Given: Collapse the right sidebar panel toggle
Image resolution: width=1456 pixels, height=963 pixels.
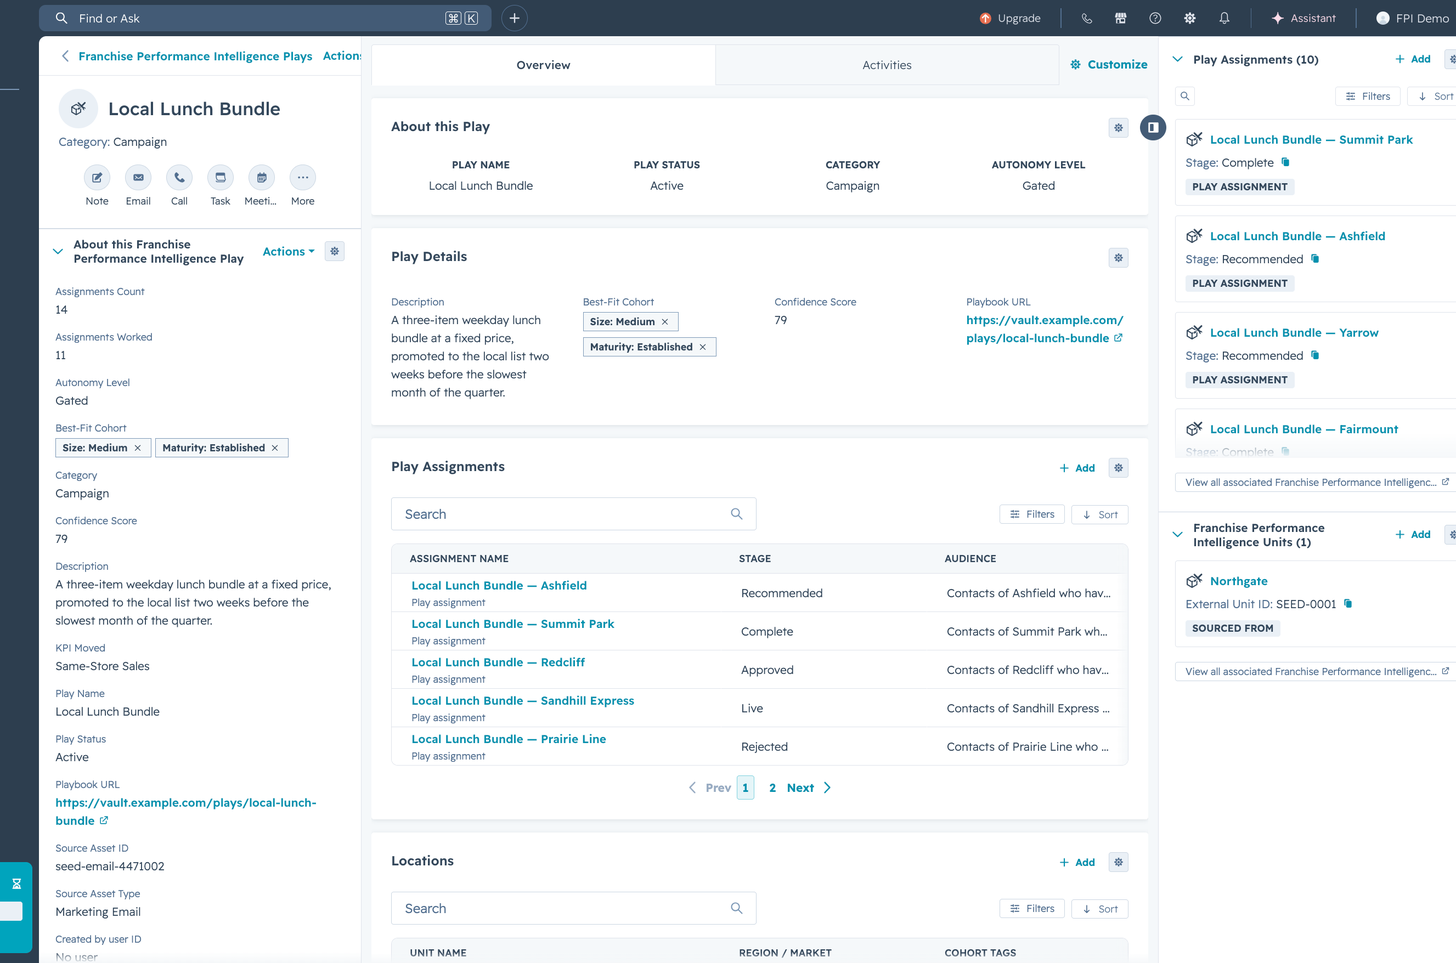Looking at the screenshot, I should [1153, 128].
